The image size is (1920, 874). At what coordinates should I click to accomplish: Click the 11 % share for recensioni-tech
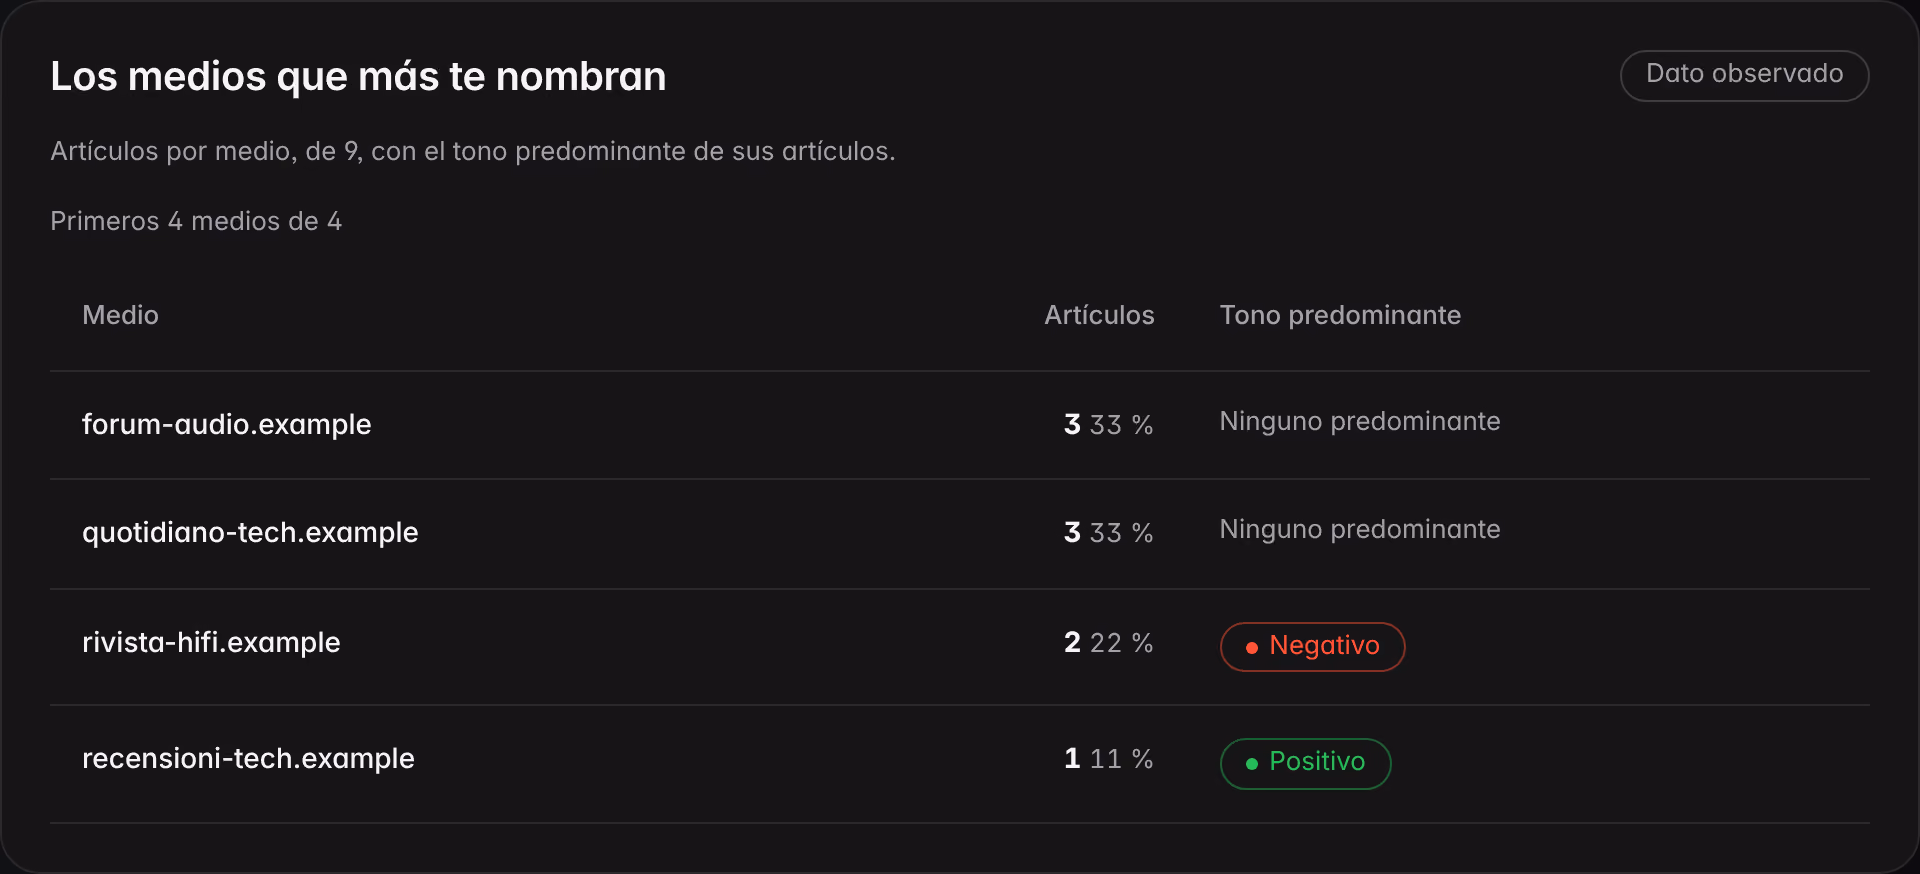tap(1121, 758)
